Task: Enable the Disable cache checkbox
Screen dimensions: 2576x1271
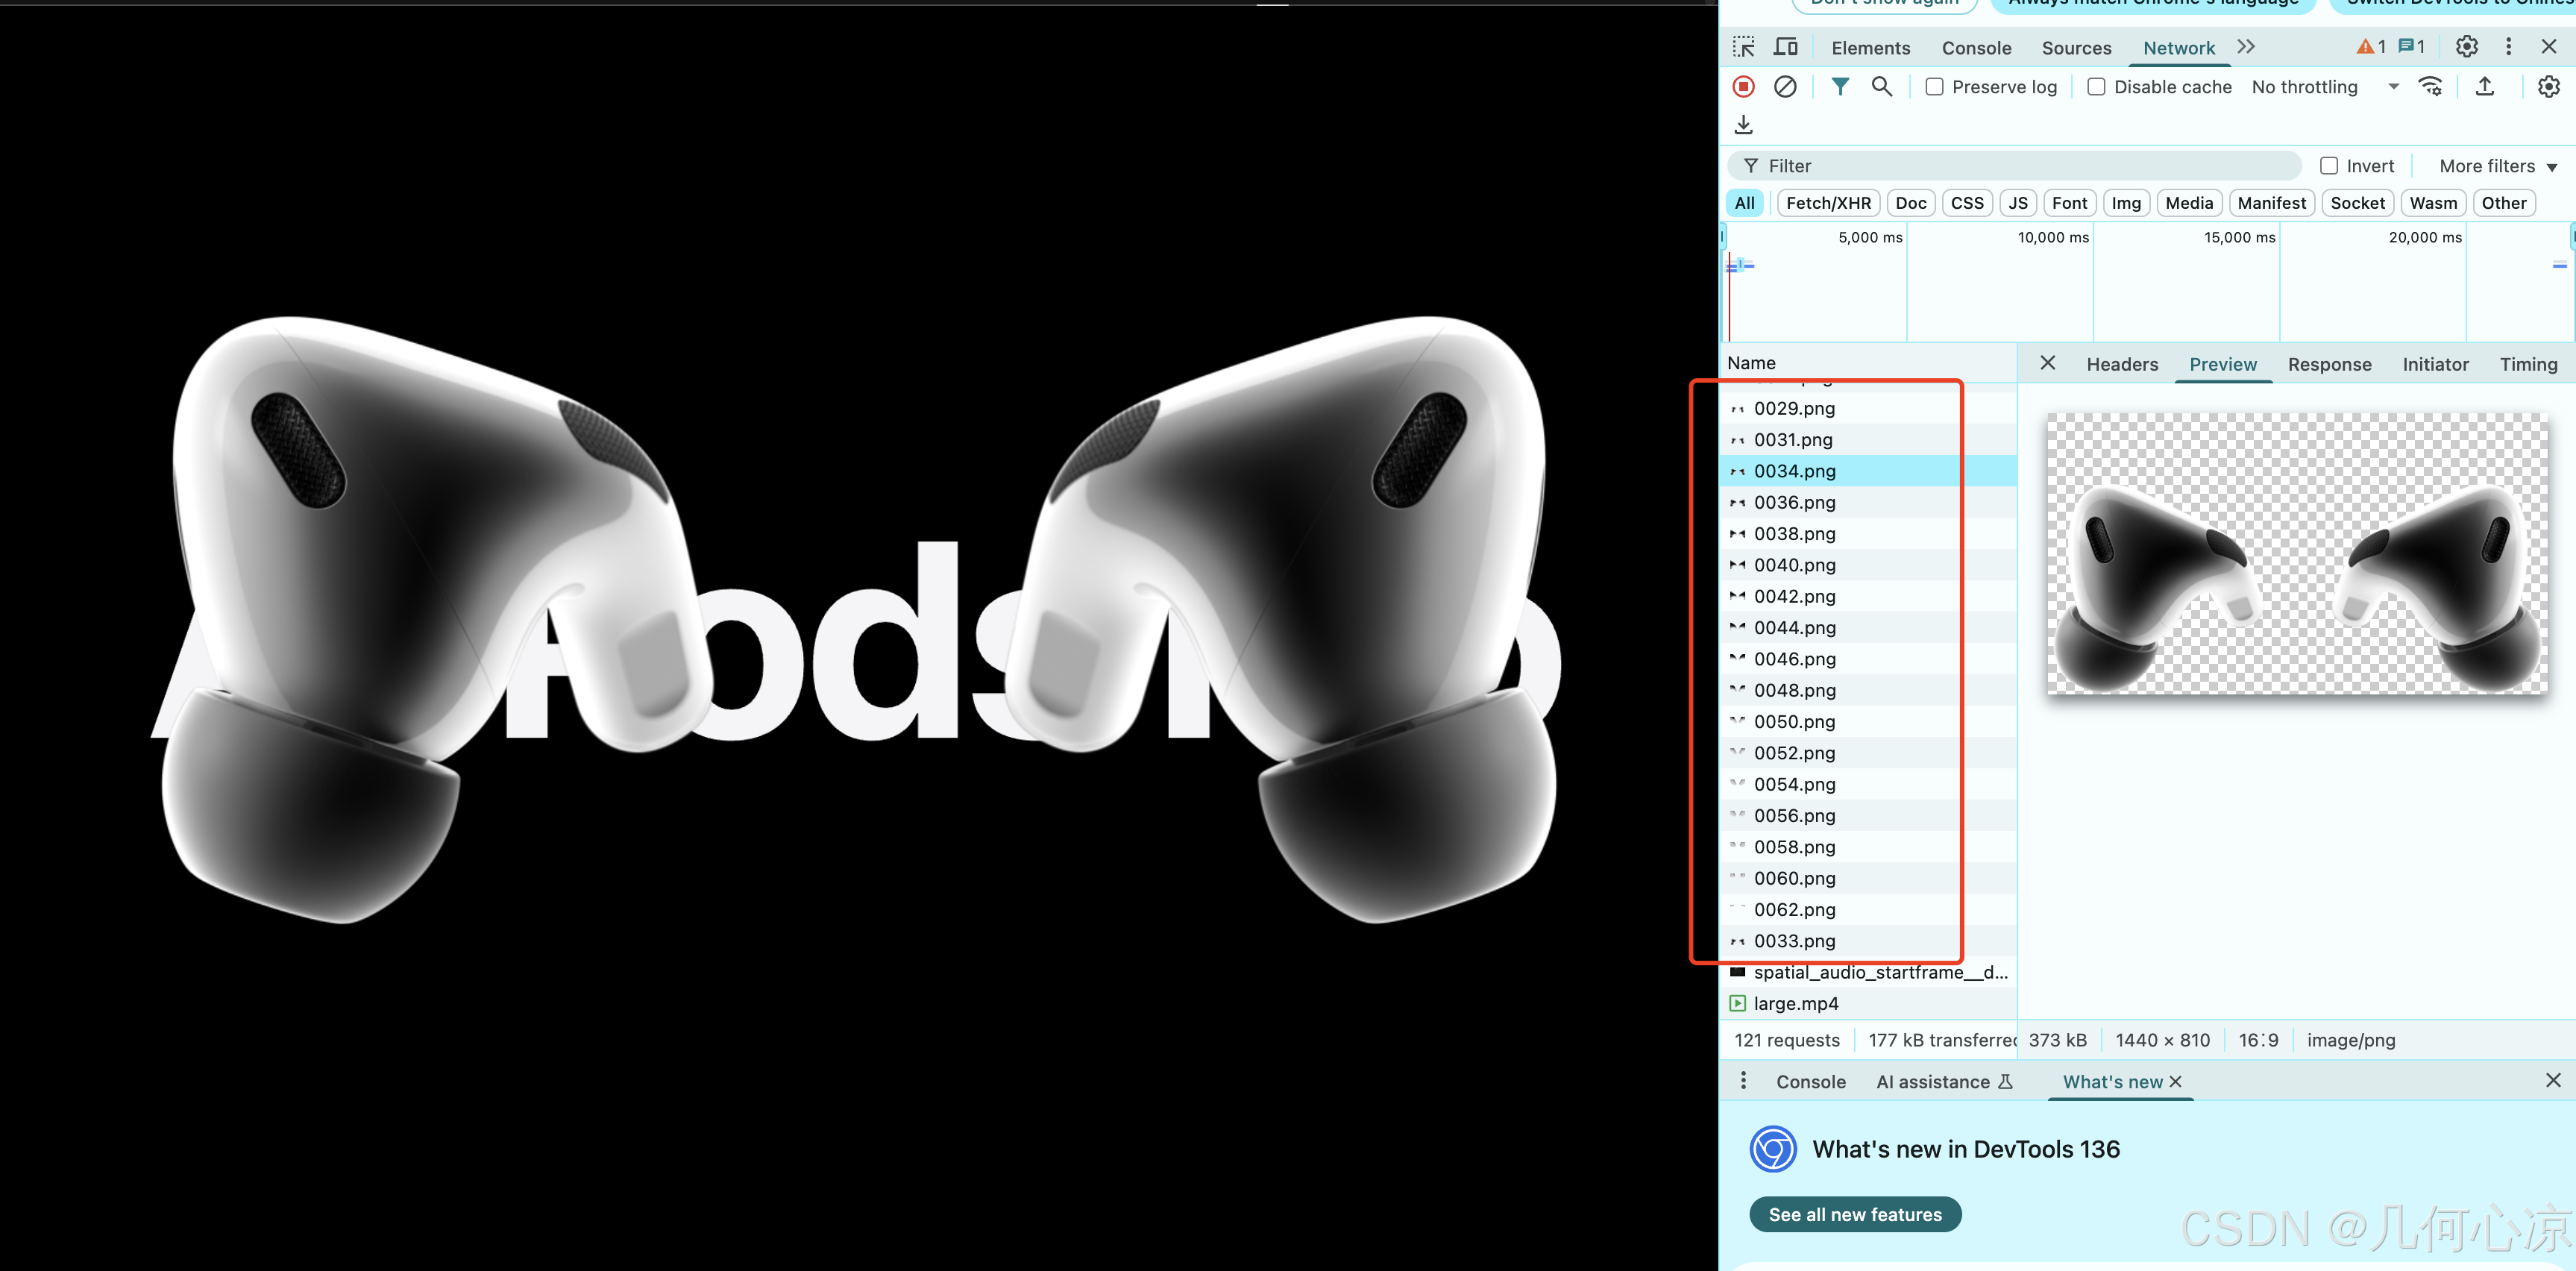Action: click(x=2096, y=87)
